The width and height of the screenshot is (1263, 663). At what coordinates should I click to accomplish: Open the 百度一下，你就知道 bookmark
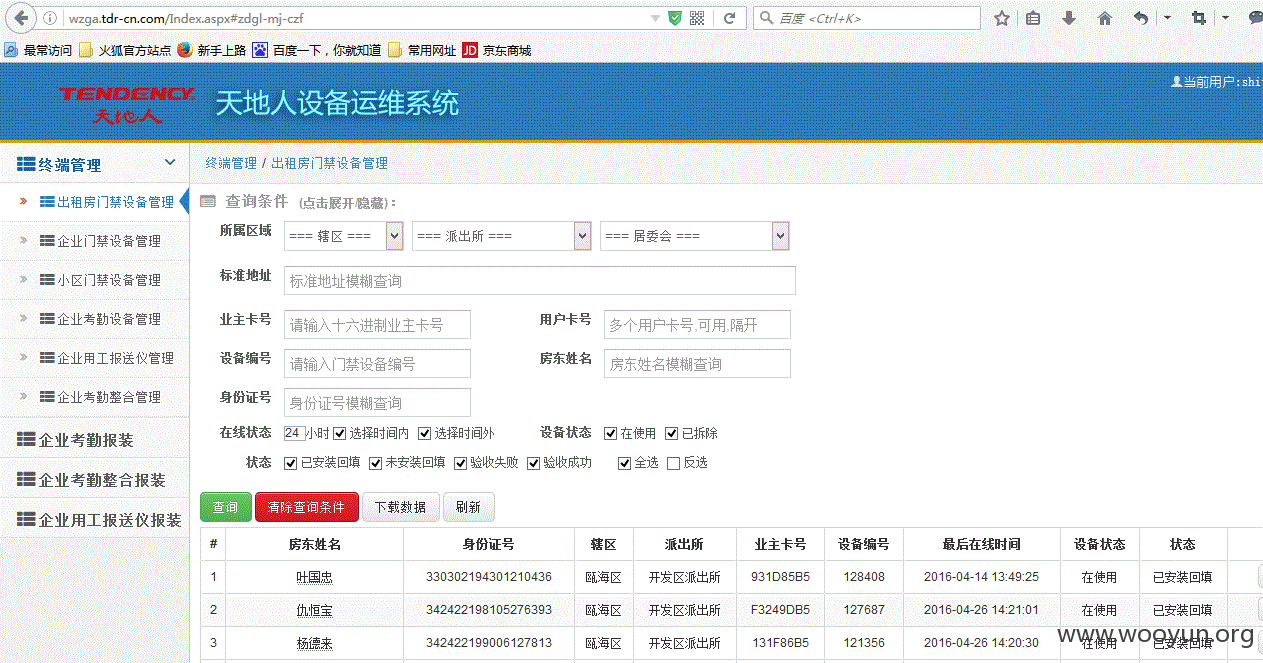(317, 50)
